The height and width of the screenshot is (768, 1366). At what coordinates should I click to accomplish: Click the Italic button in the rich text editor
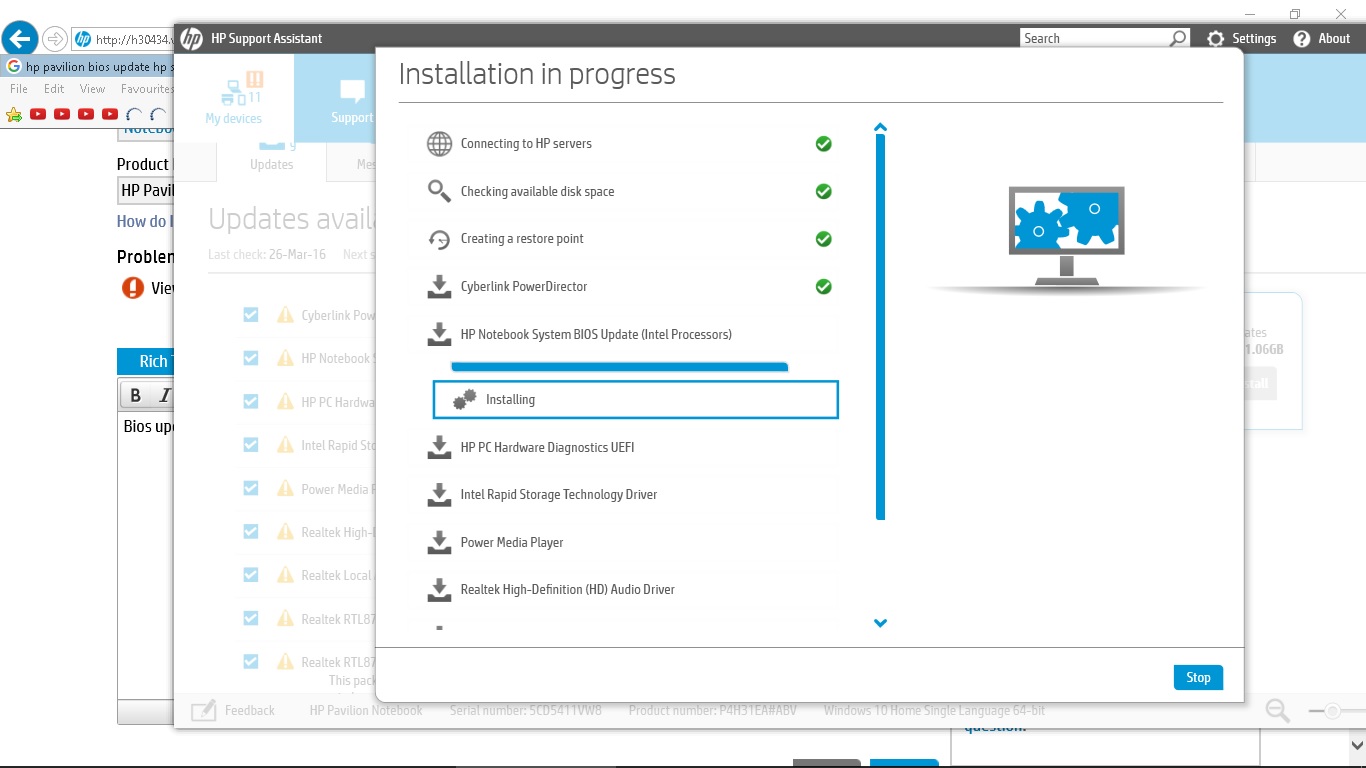point(165,395)
